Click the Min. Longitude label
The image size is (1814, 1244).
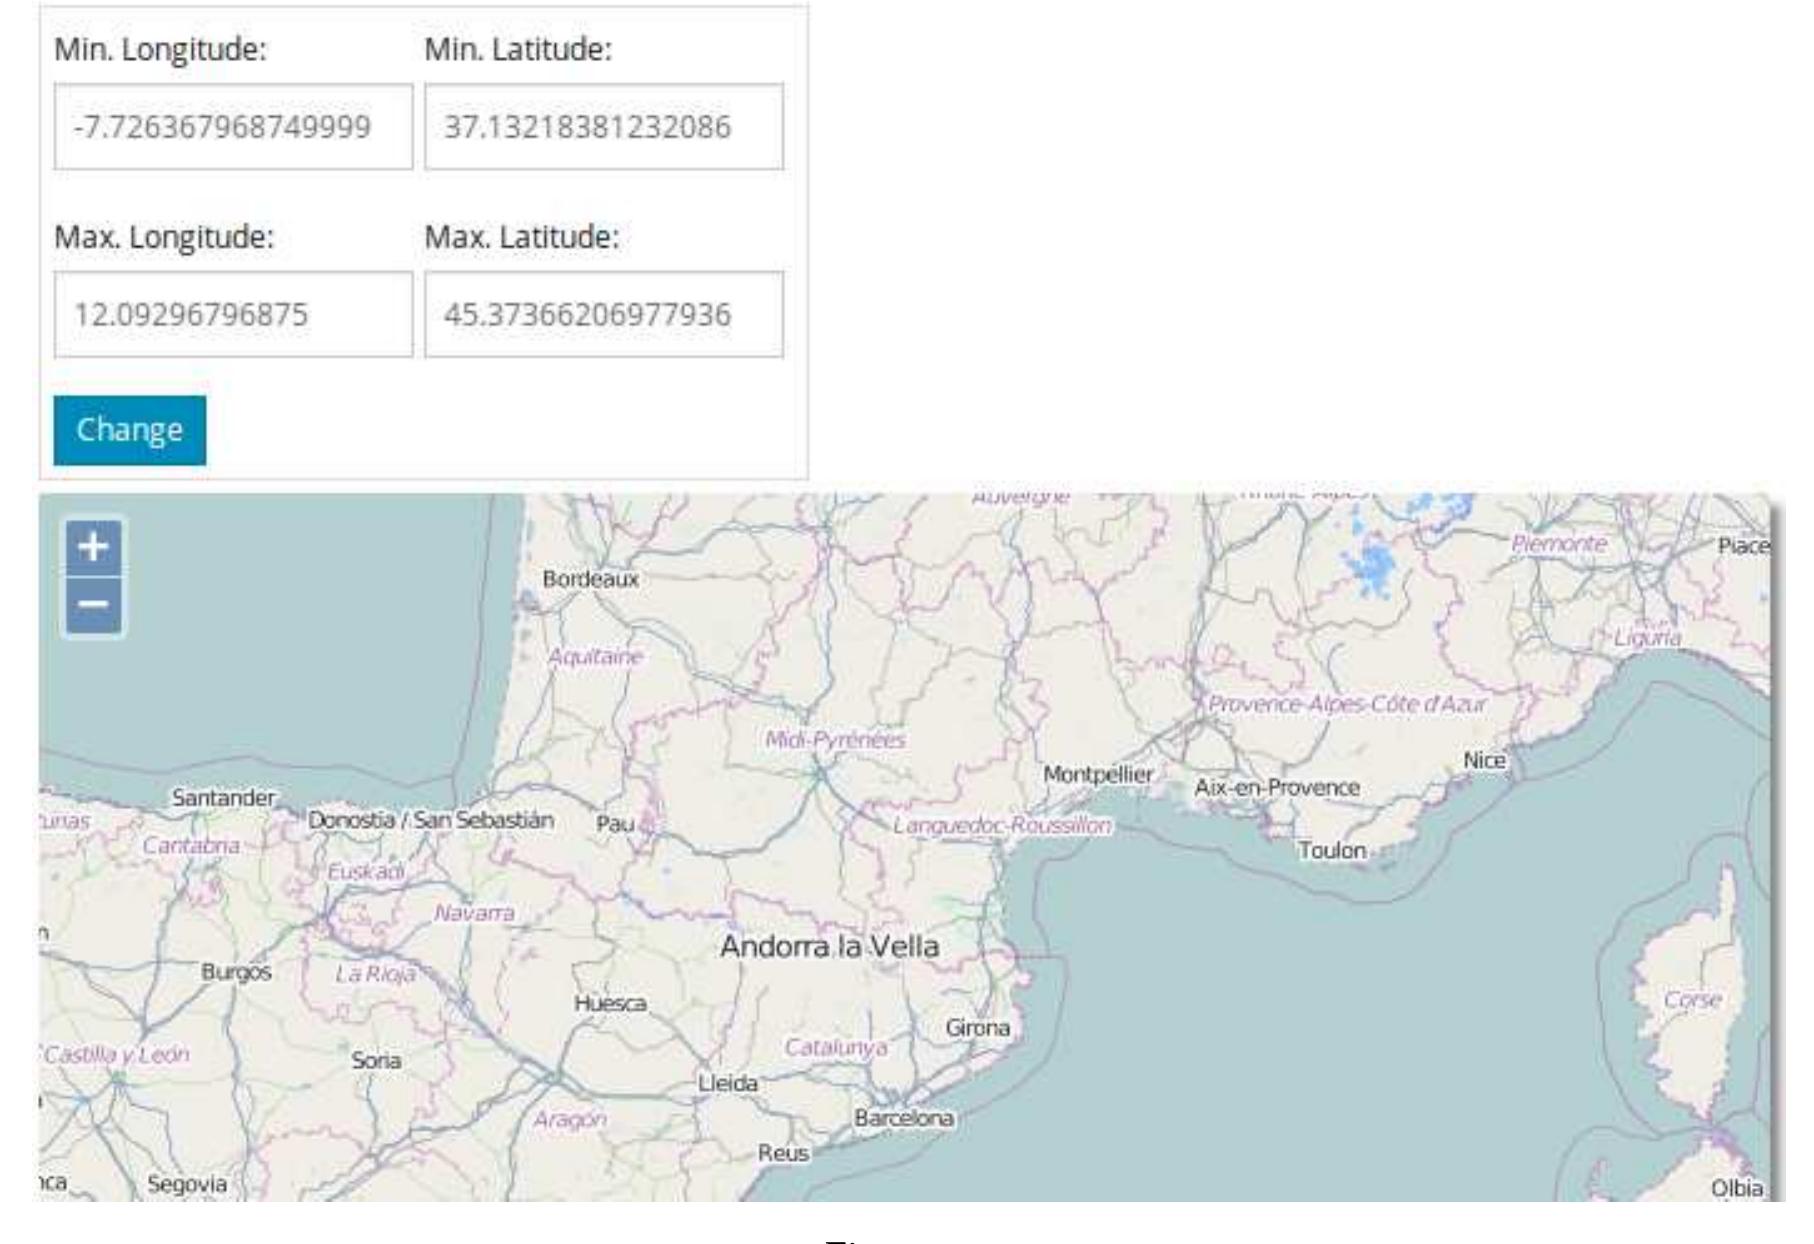tap(161, 49)
